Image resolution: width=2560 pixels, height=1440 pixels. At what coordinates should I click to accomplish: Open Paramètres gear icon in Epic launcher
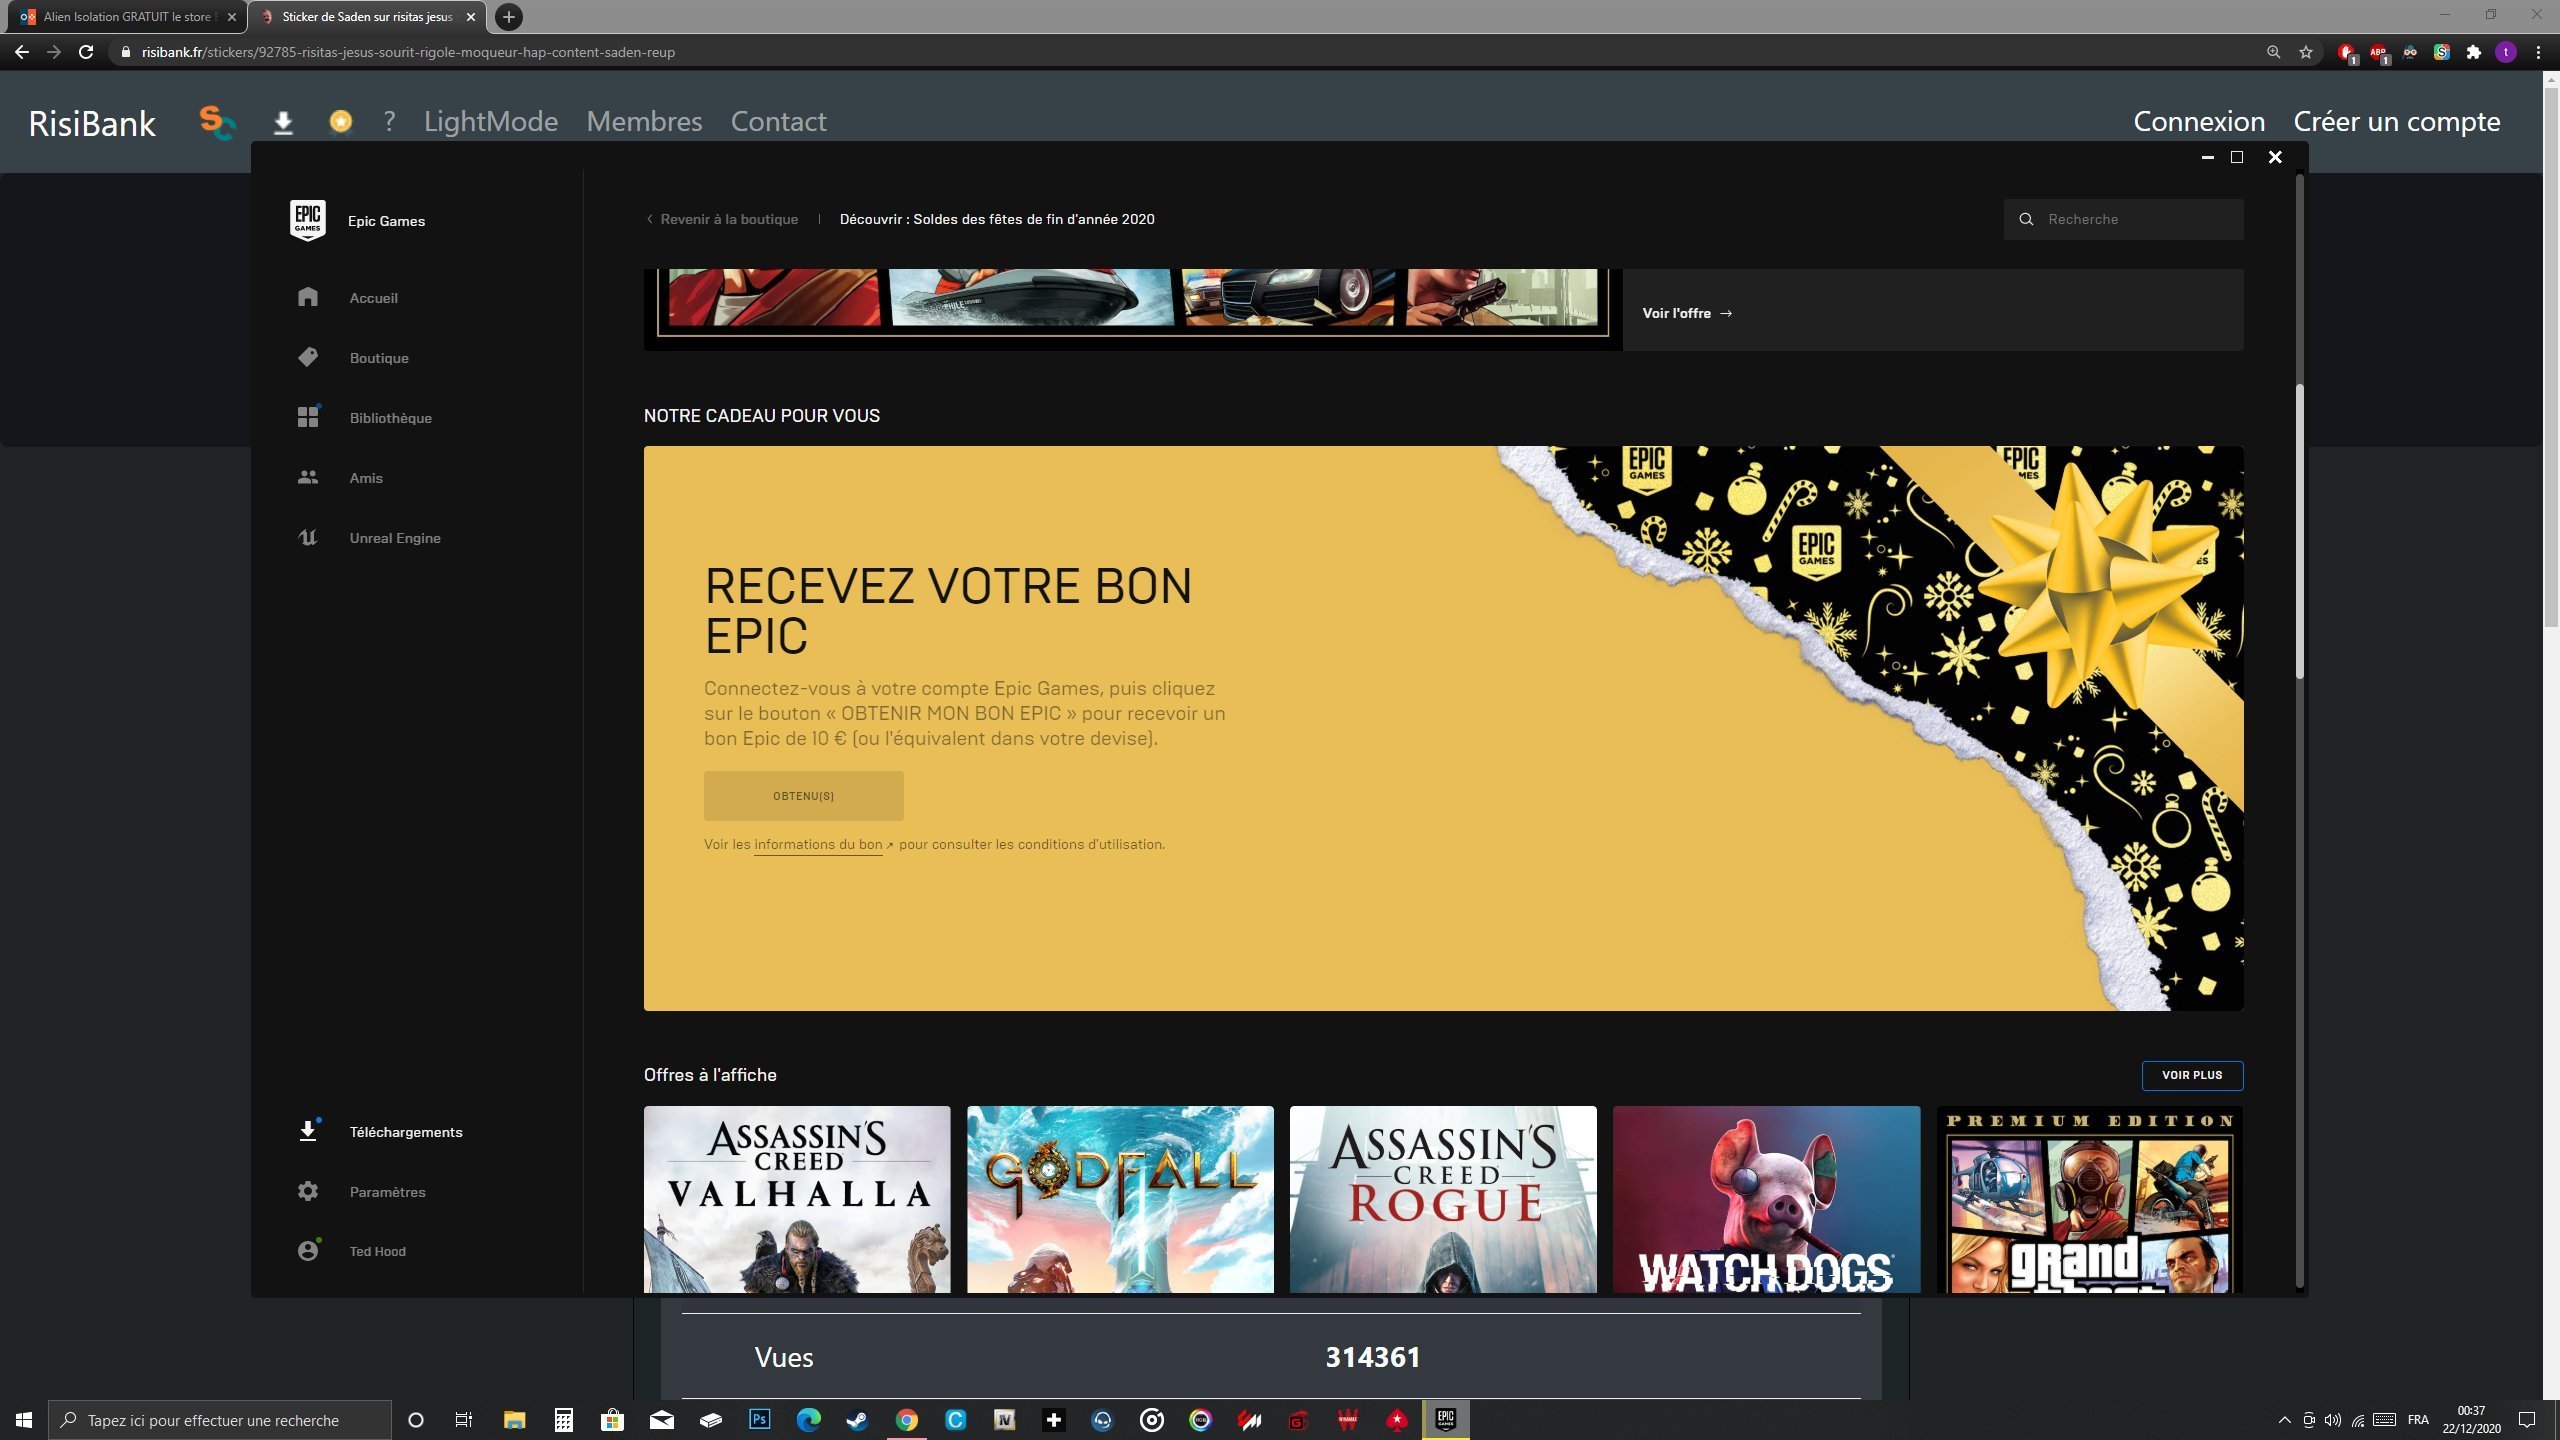(308, 1191)
